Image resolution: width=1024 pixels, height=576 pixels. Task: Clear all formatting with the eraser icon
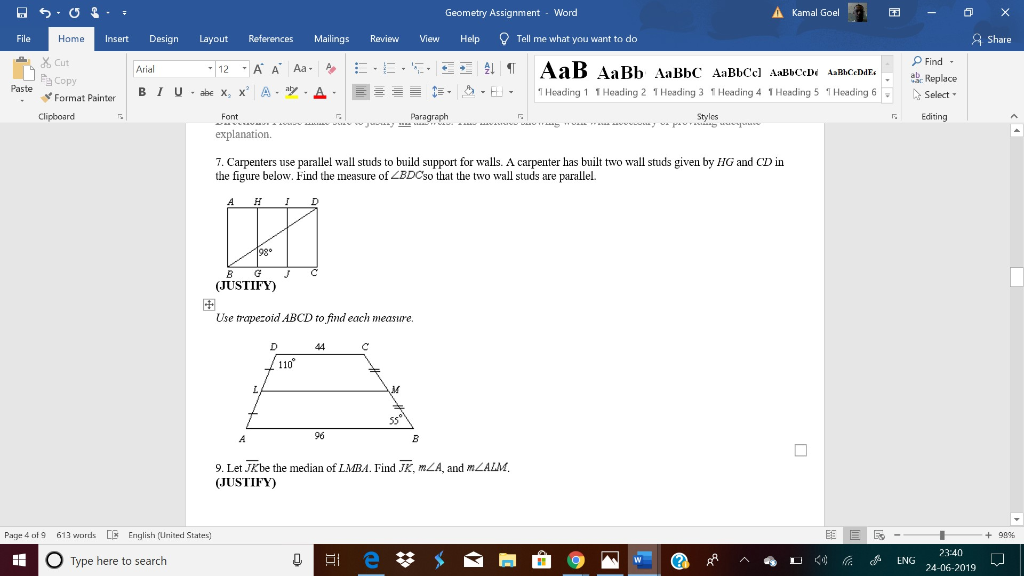coord(330,68)
